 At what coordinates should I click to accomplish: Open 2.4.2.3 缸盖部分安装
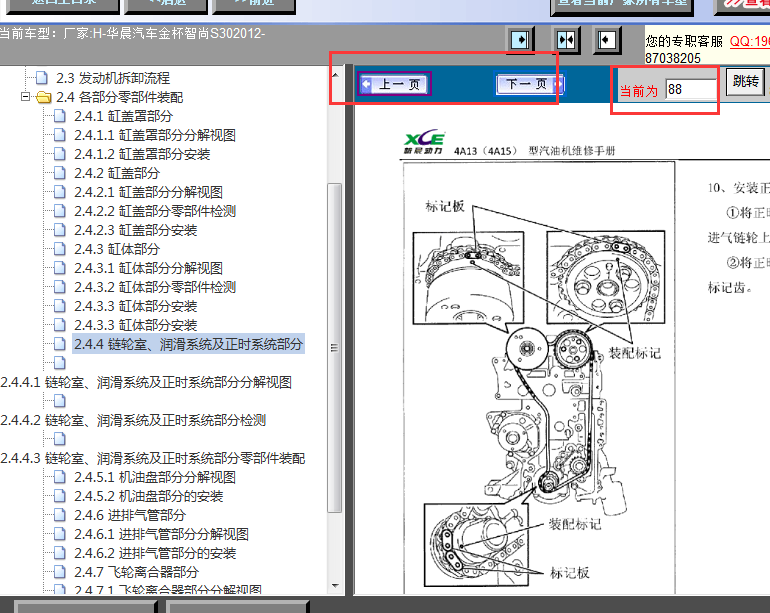(x=136, y=230)
